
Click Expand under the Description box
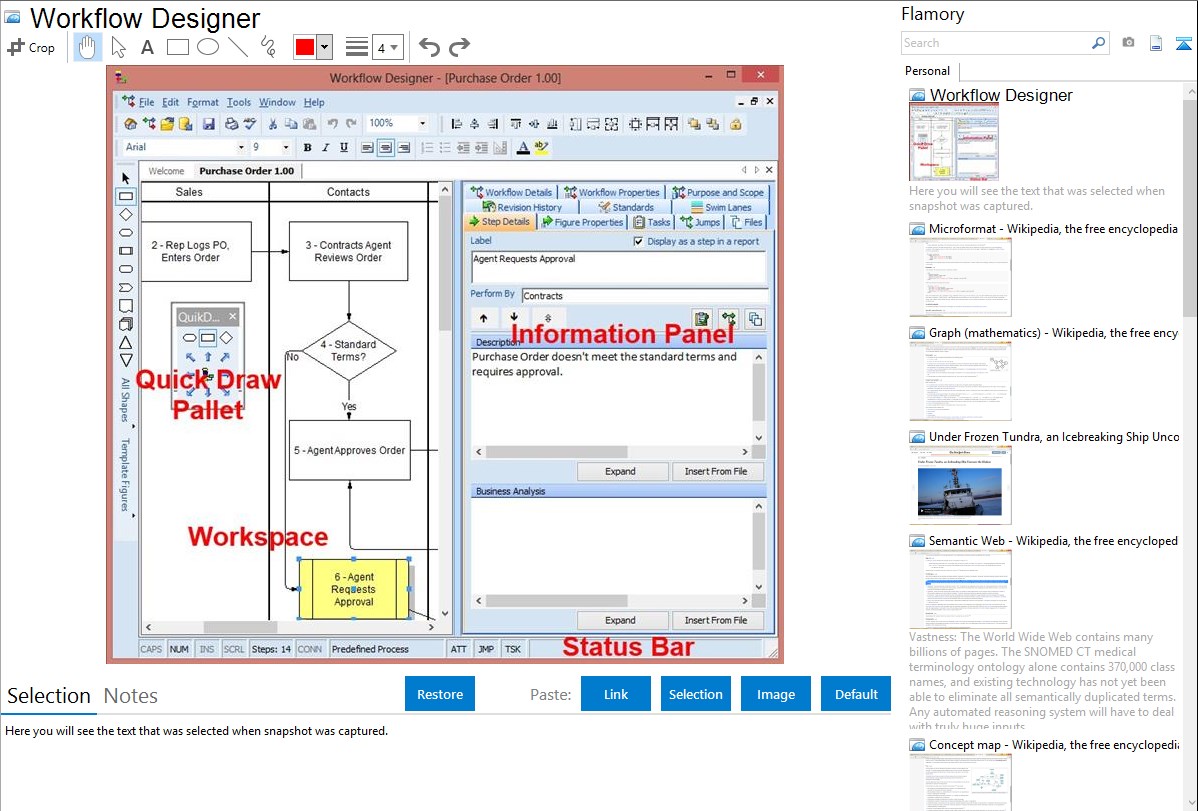[620, 472]
